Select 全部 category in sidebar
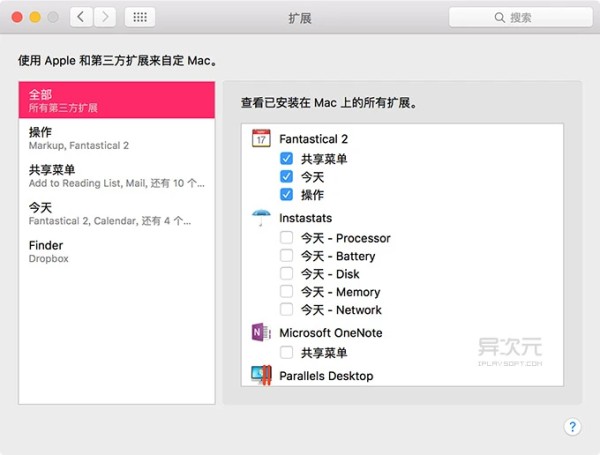 pyautogui.click(x=117, y=100)
